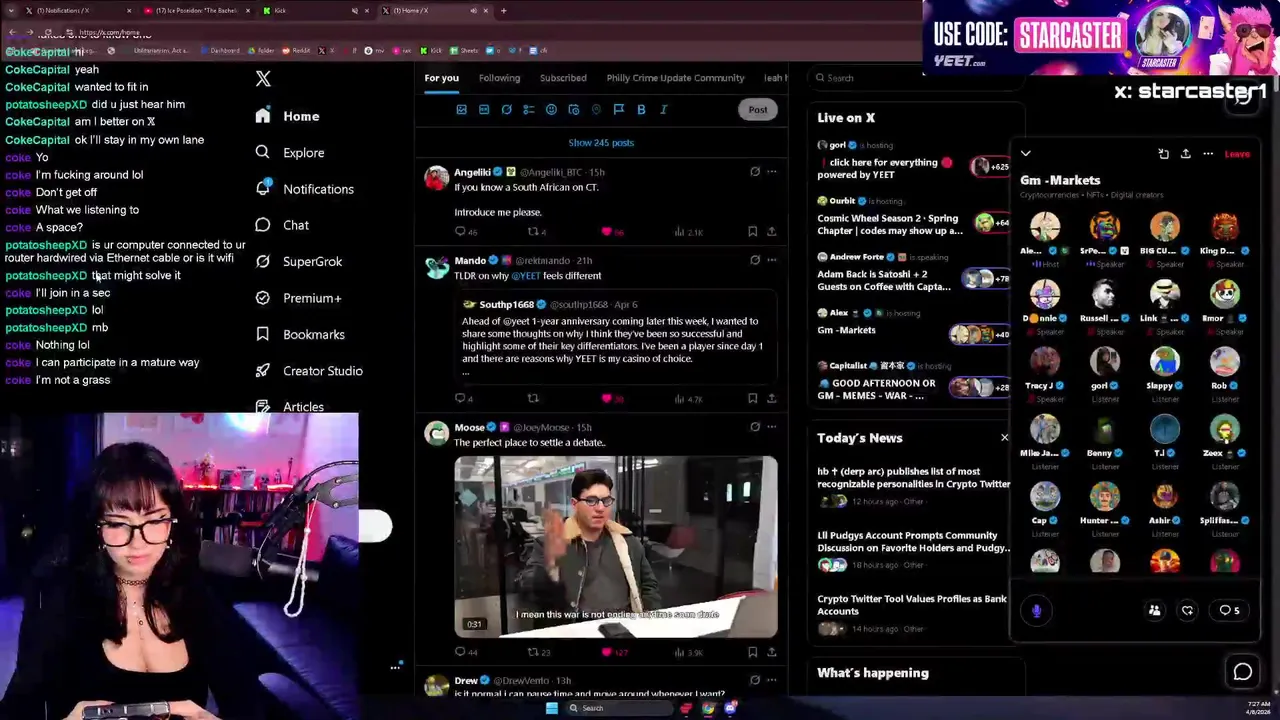Bookmark Moose's video post

point(752,652)
